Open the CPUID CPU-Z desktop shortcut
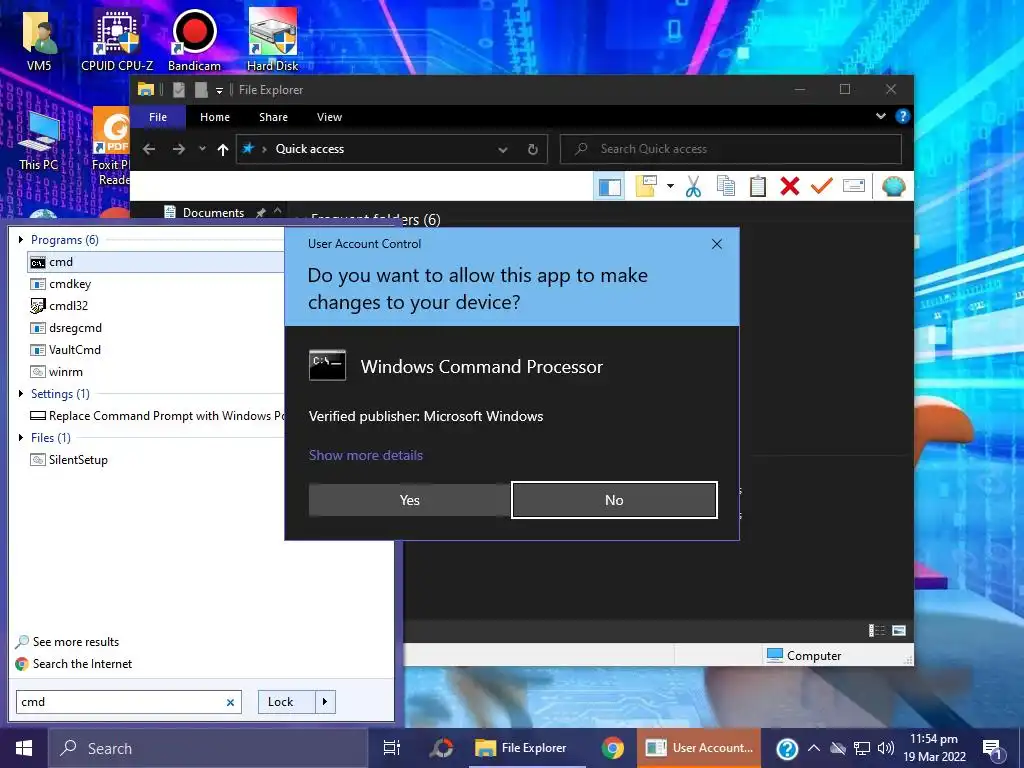The height and width of the screenshot is (768, 1024). [x=117, y=40]
